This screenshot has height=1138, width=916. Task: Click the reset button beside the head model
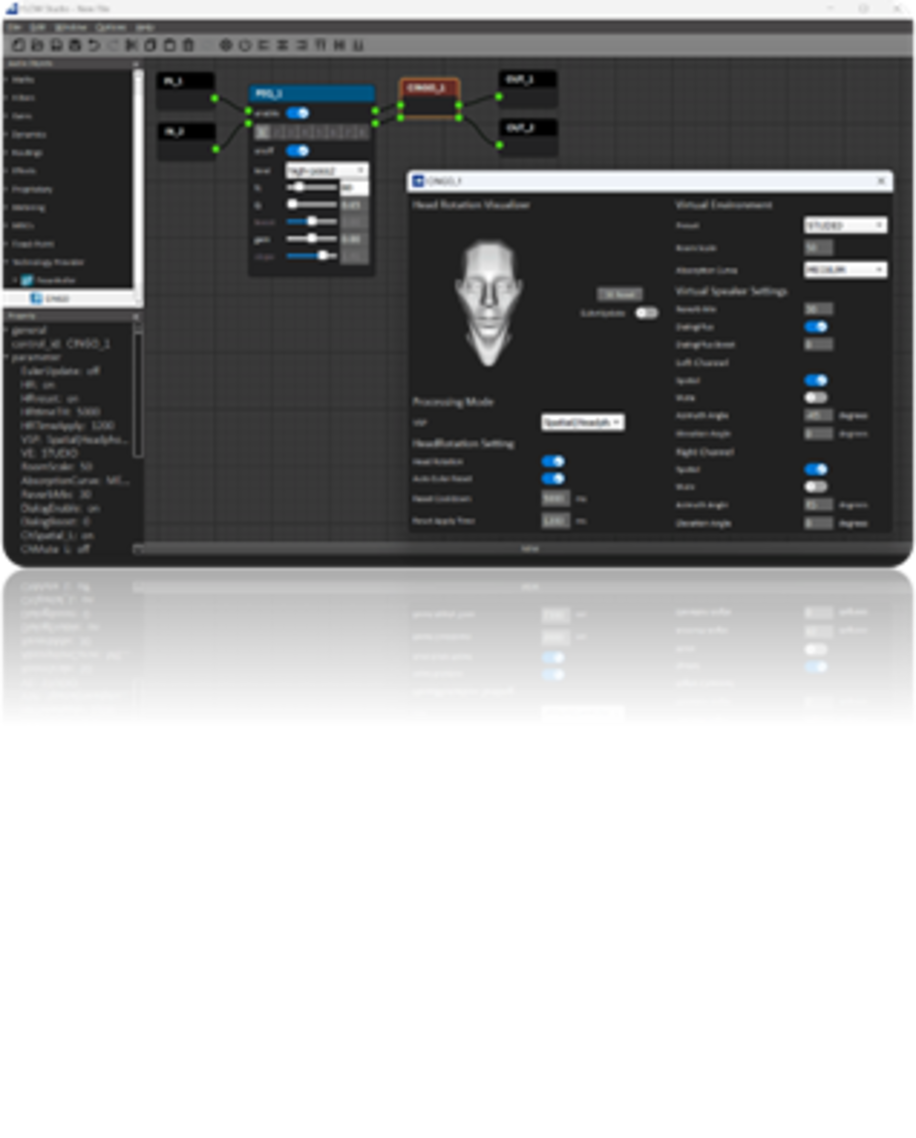click(619, 294)
